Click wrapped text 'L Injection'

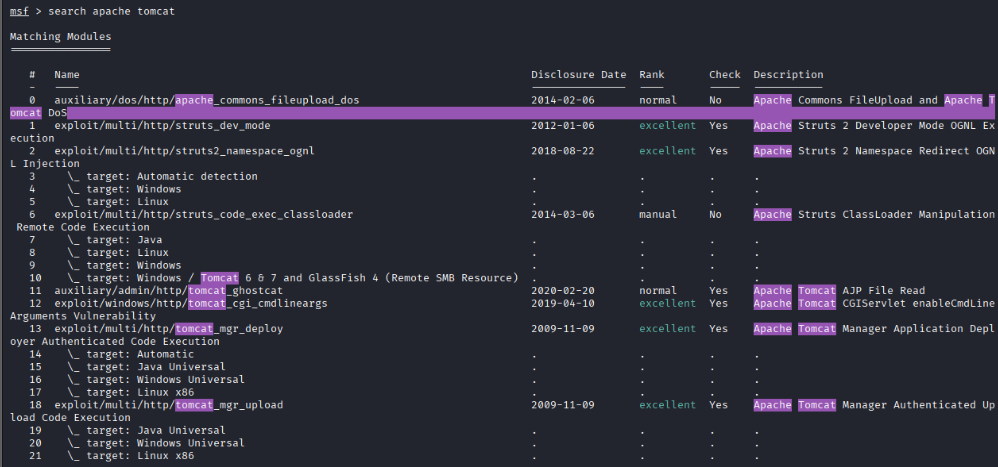(x=45, y=164)
